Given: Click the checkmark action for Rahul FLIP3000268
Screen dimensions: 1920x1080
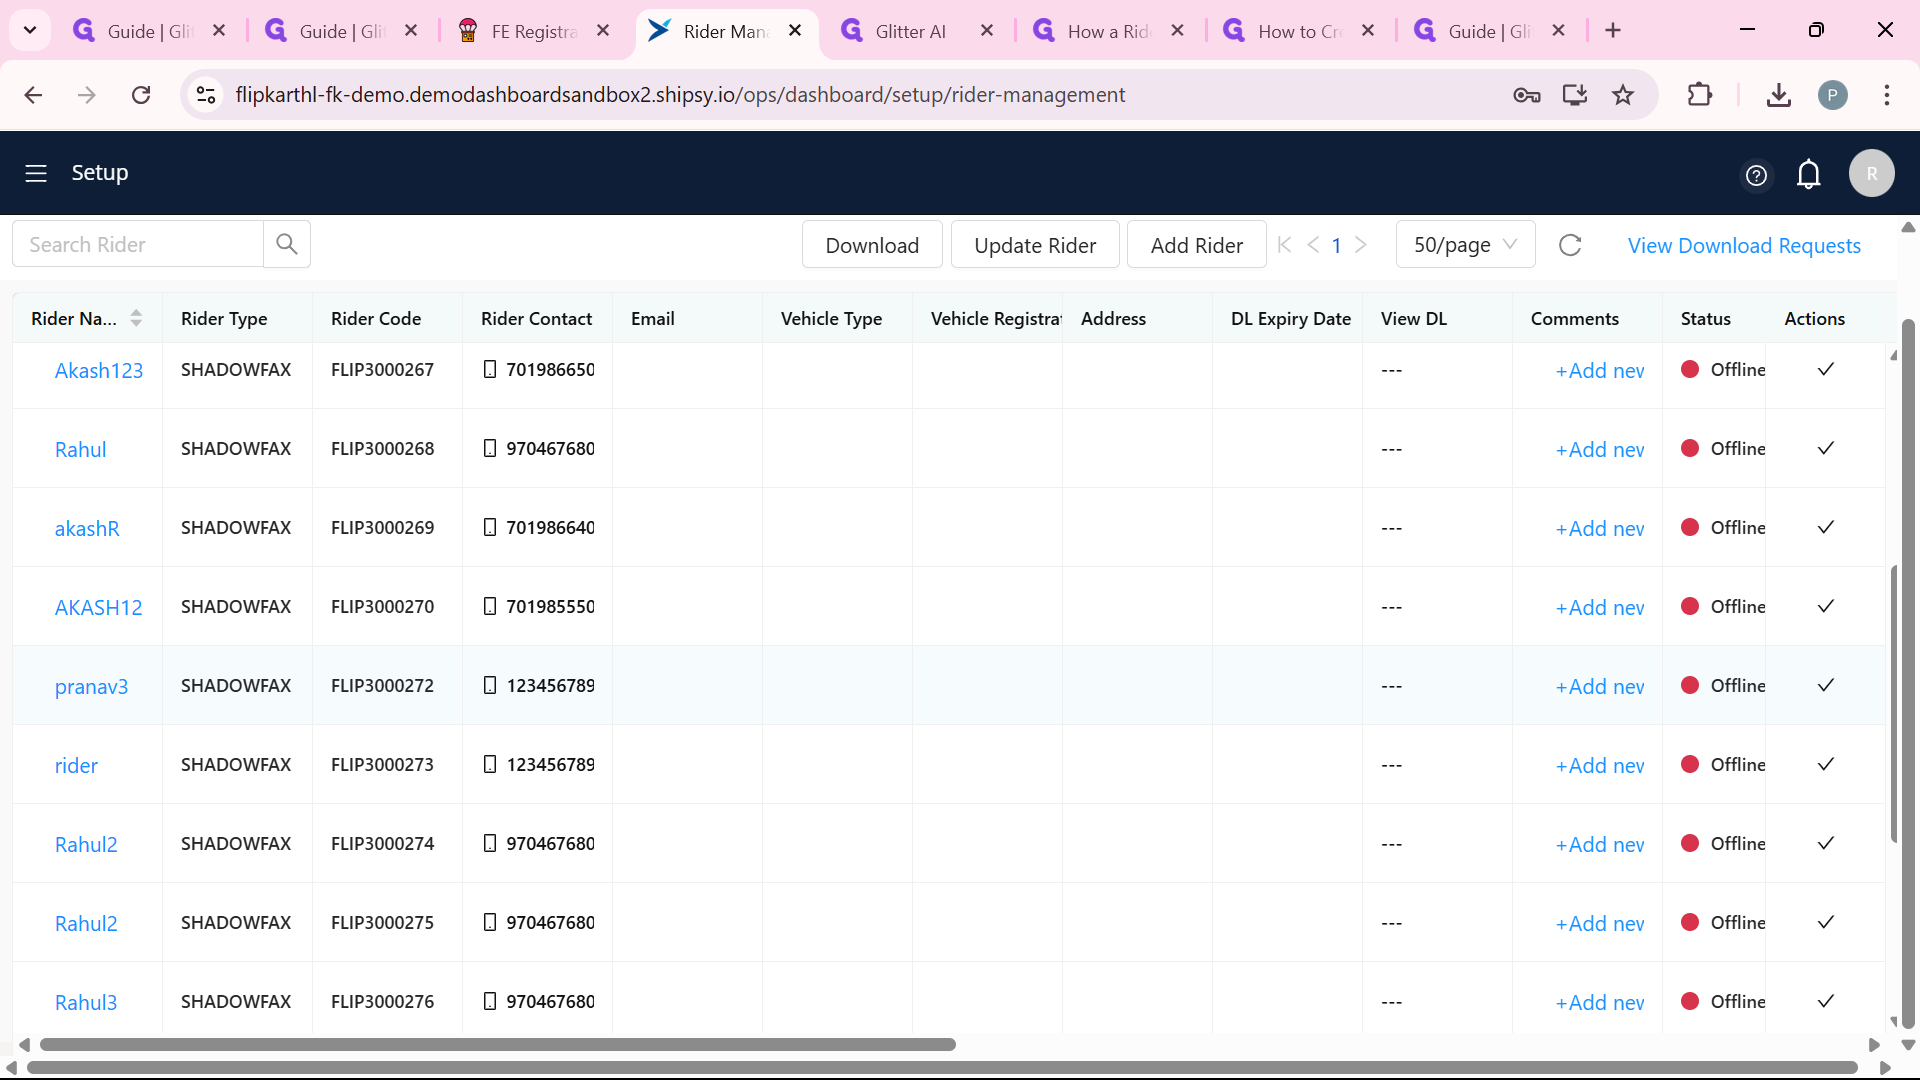Looking at the screenshot, I should (x=1826, y=448).
